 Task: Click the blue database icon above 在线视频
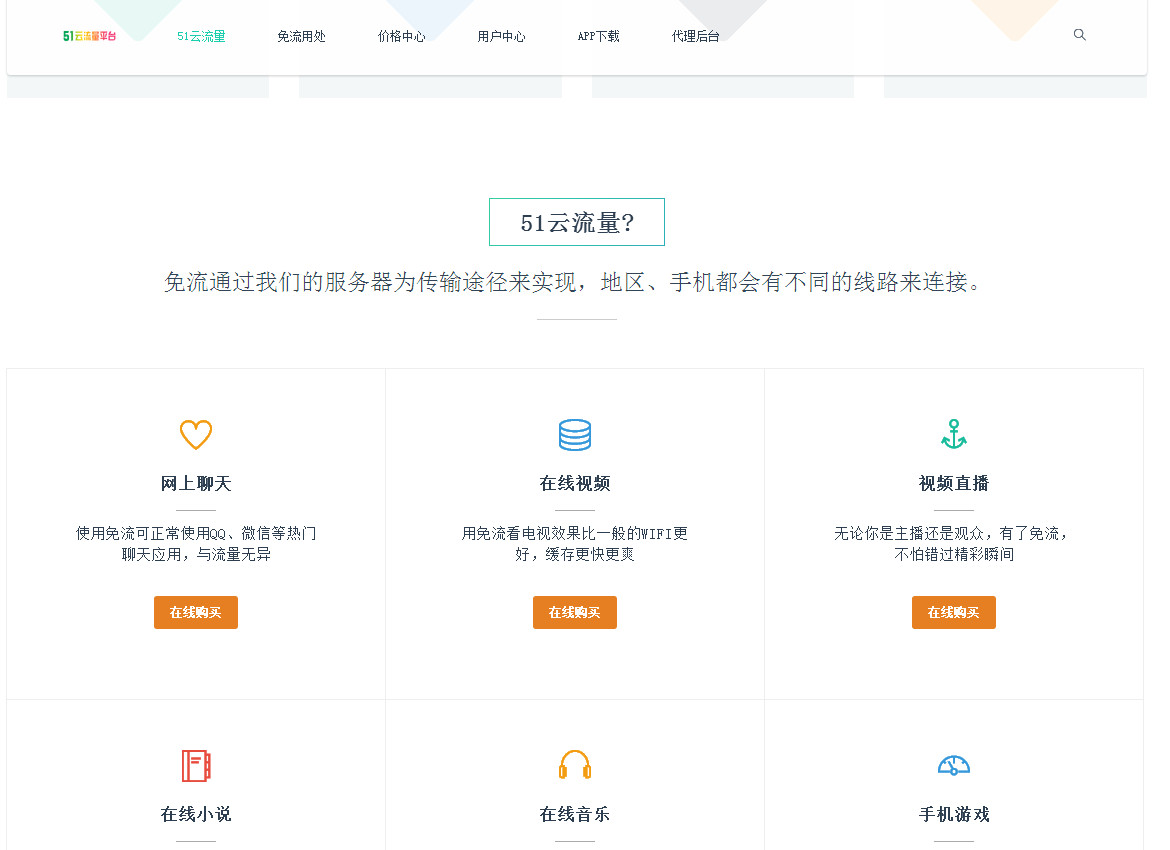point(575,435)
